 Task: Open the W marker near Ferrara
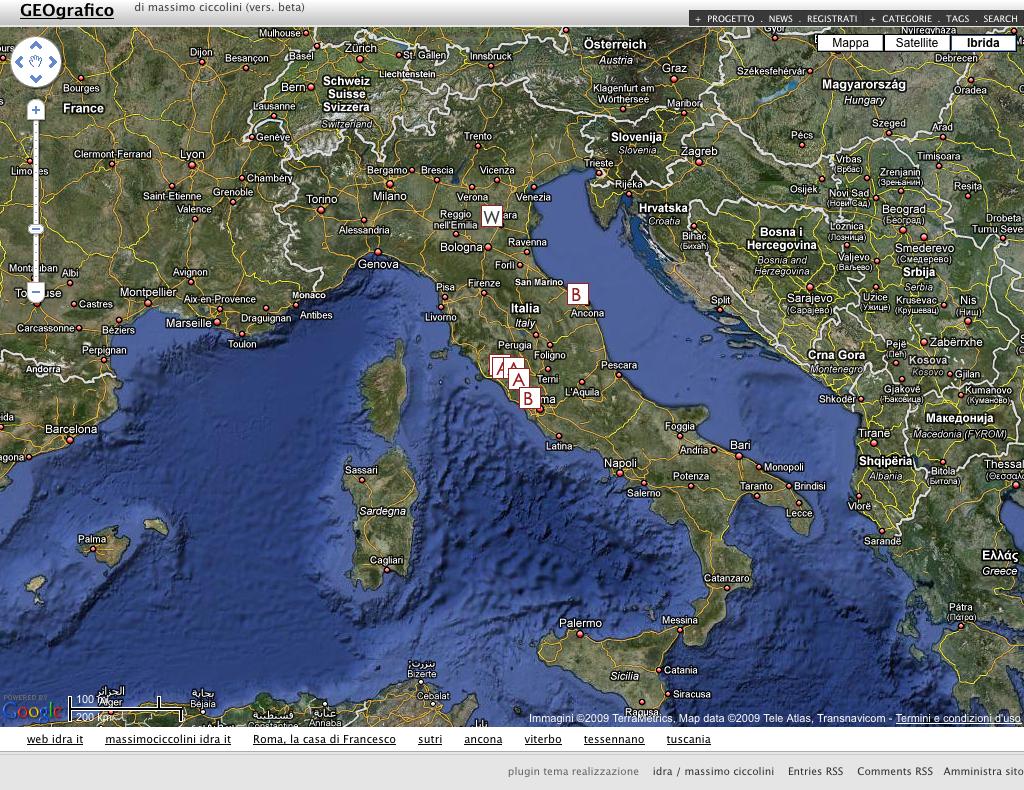click(491, 217)
